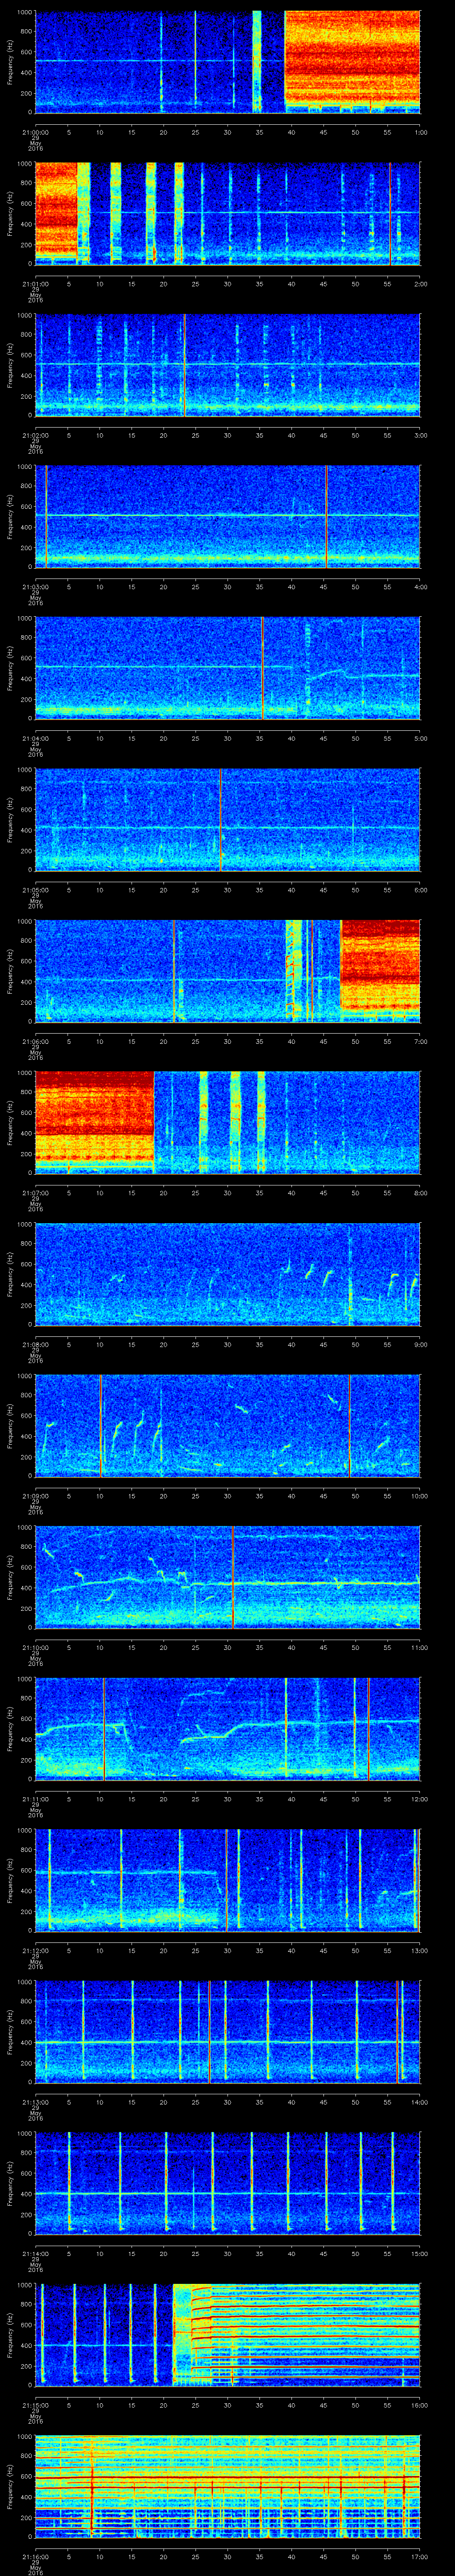Image resolution: width=455 pixels, height=2576 pixels.
Task: Open the spectrogram panel starting at 21:15:00
Action: click(x=228, y=2334)
